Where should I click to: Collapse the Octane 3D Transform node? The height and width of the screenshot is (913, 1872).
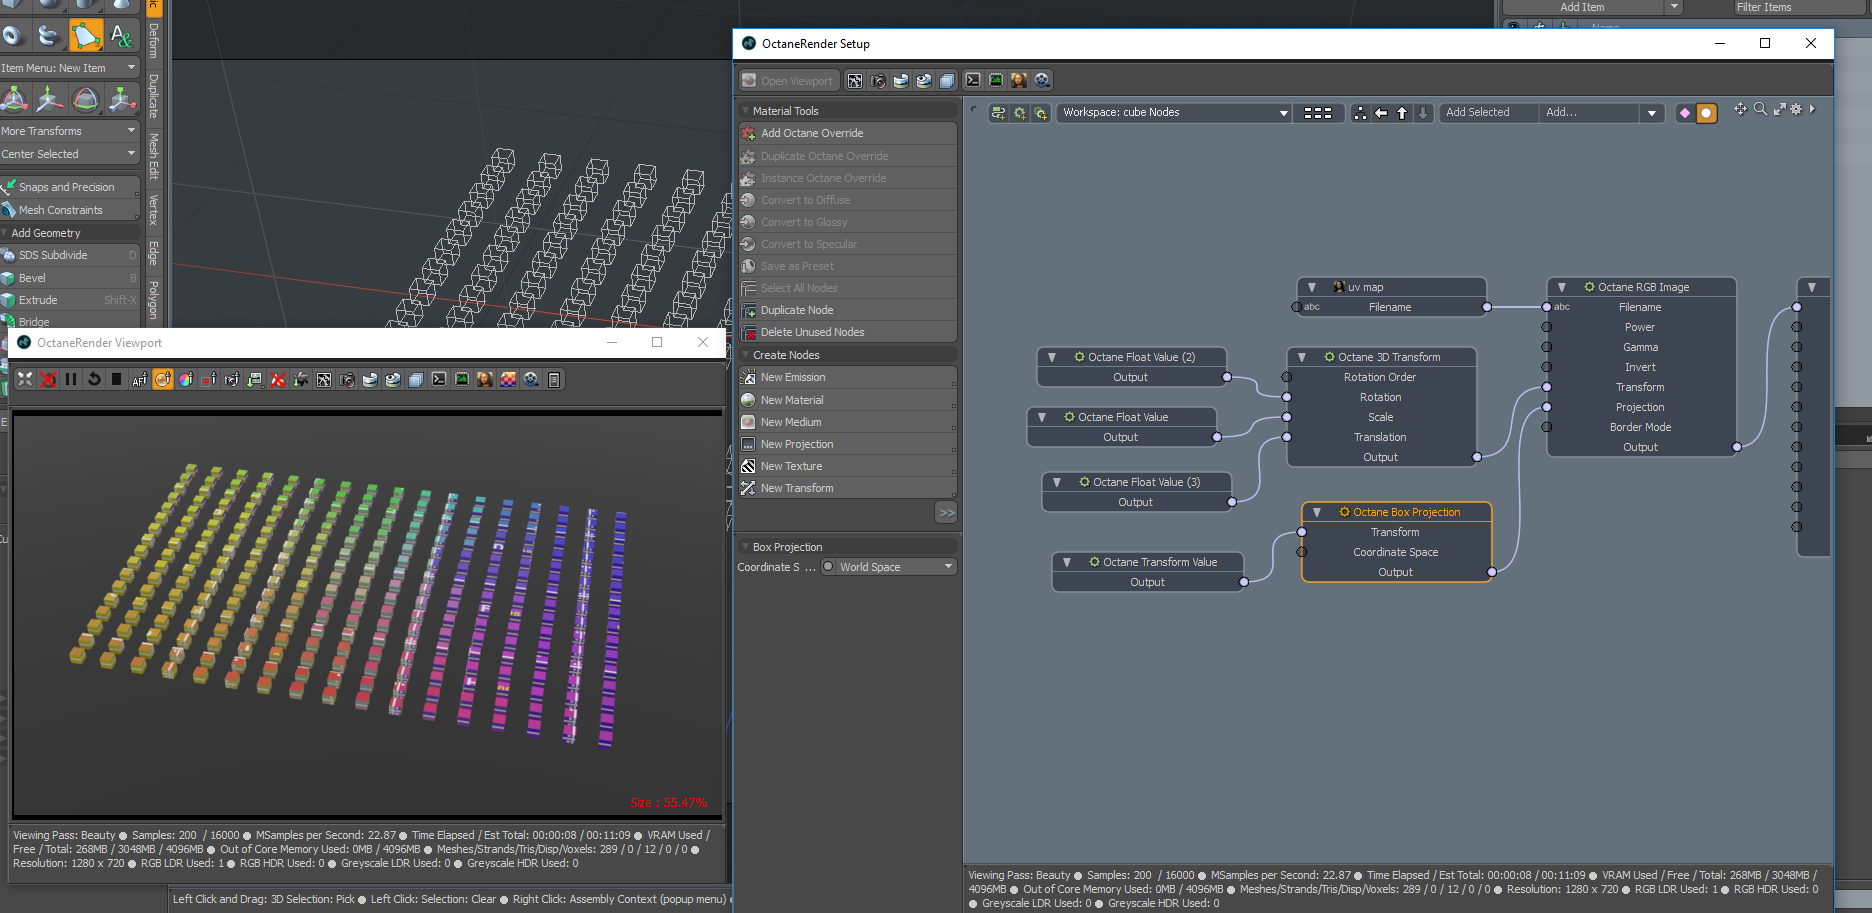coord(1302,357)
